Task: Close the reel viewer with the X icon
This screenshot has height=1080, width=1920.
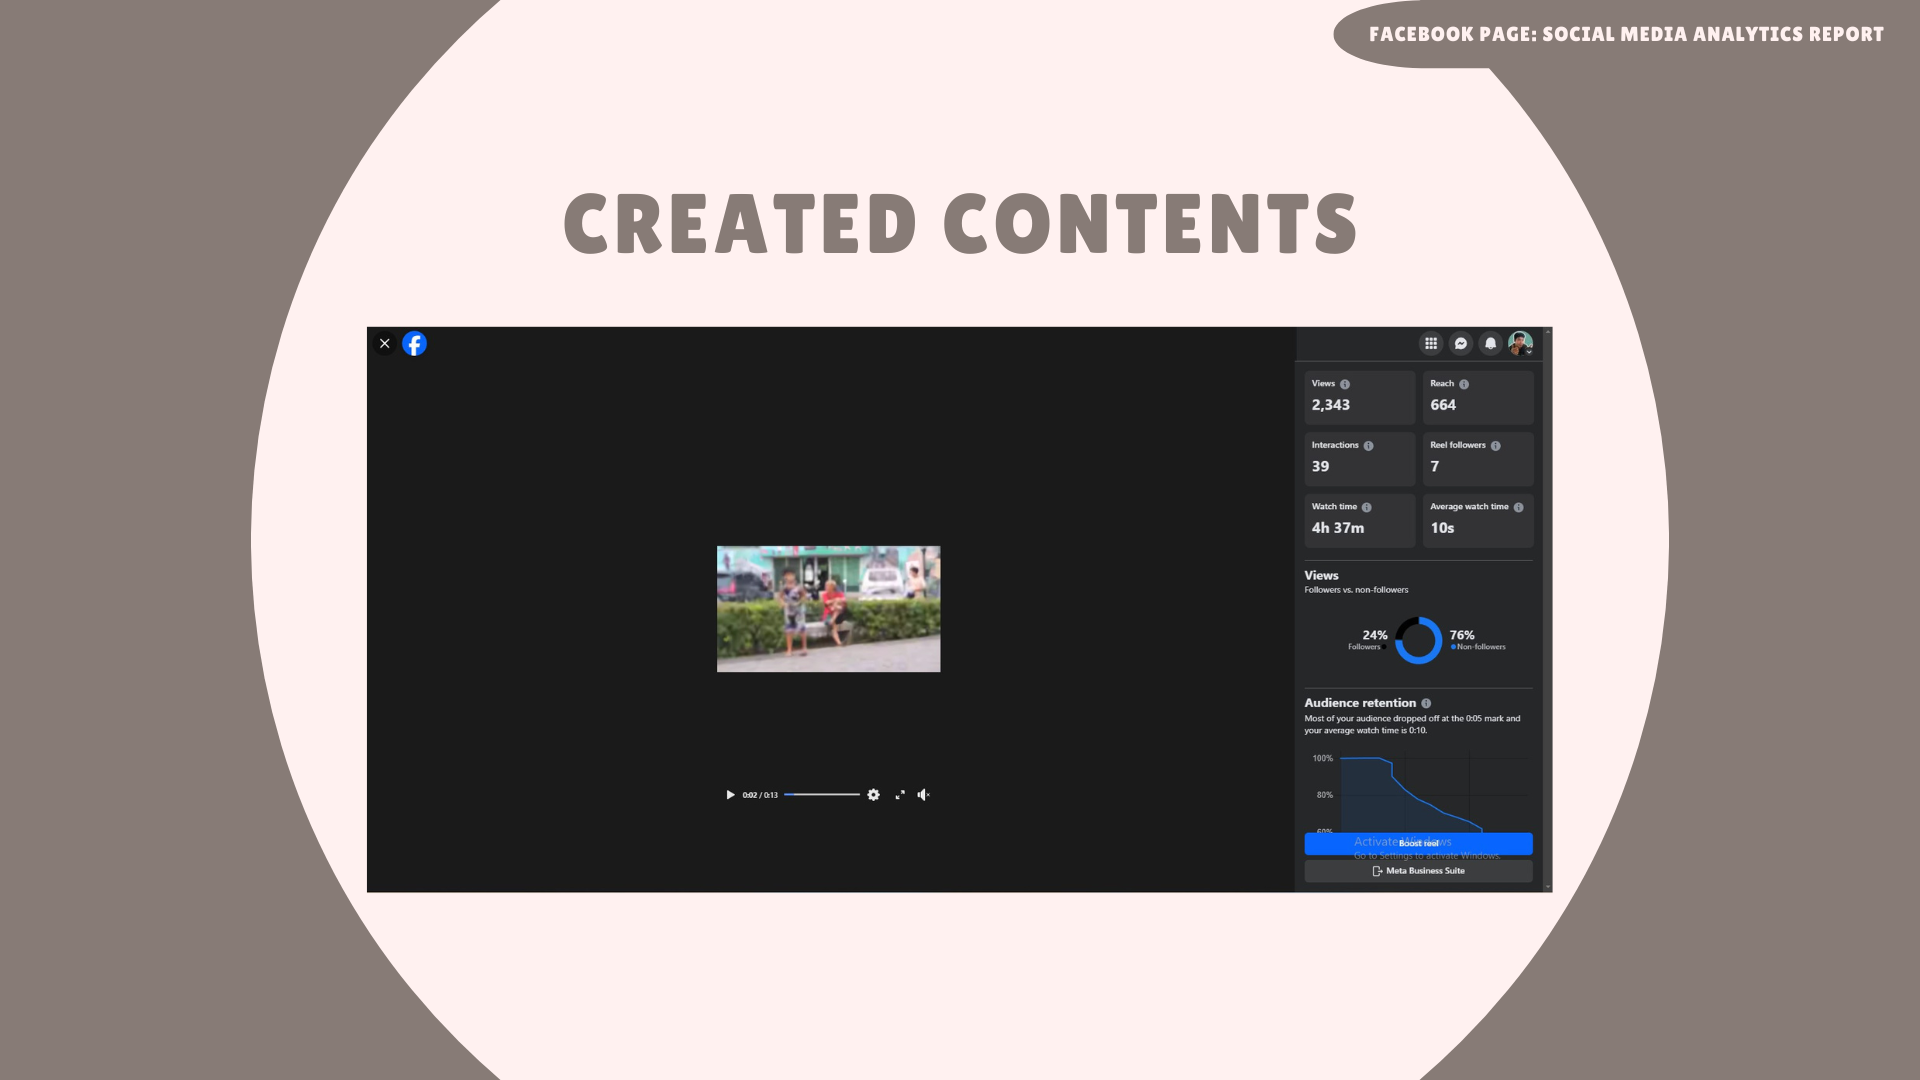Action: click(x=384, y=343)
